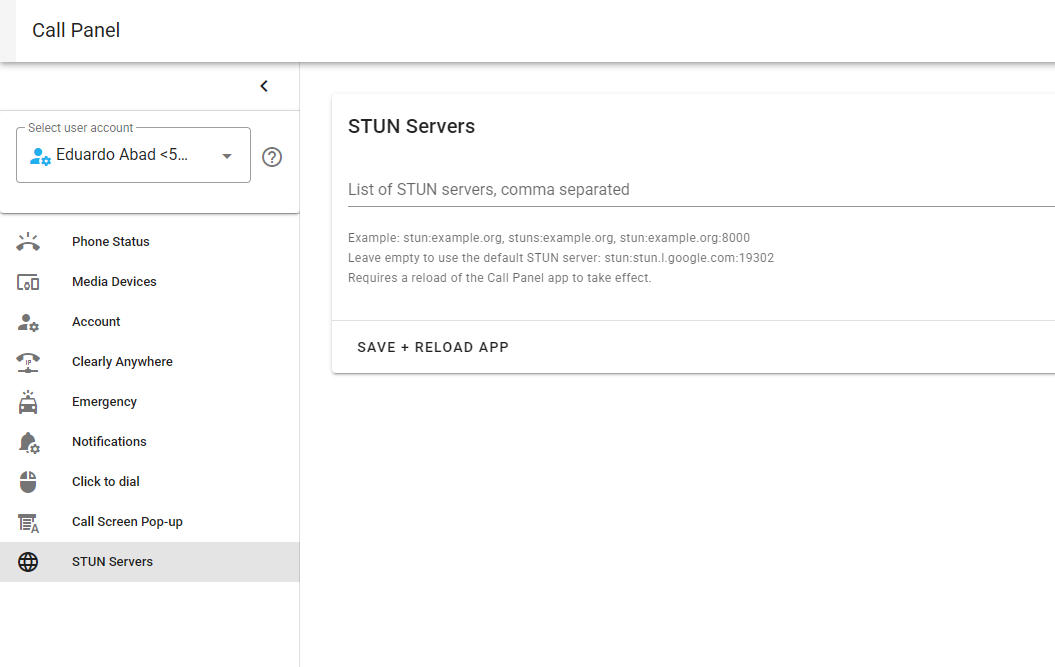The height and width of the screenshot is (667, 1055).
Task: Click the Clearly Anywhere IP phone icon
Action: tap(28, 362)
